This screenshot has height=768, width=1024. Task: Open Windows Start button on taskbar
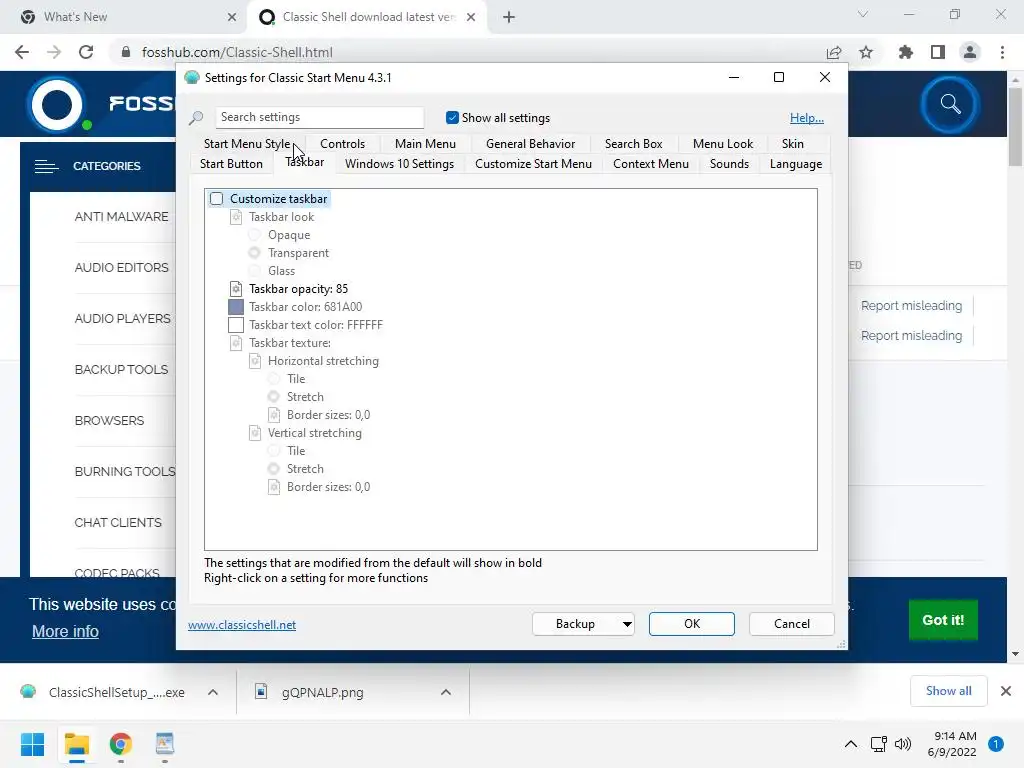pos(32,744)
